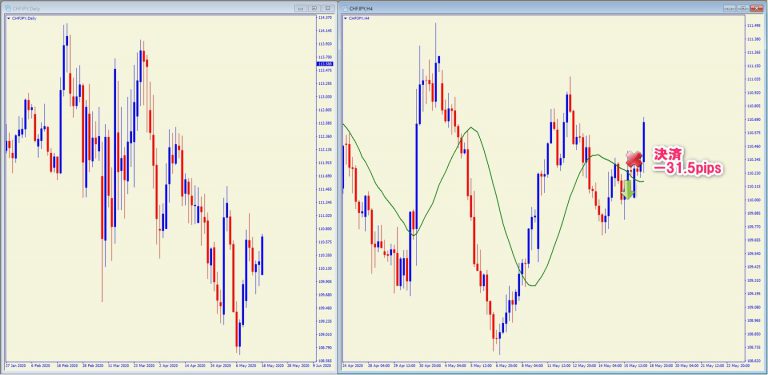The width and height of the screenshot is (768, 375).
Task: Click the CHFJPY Daily window title icon
Action: click(7, 8)
